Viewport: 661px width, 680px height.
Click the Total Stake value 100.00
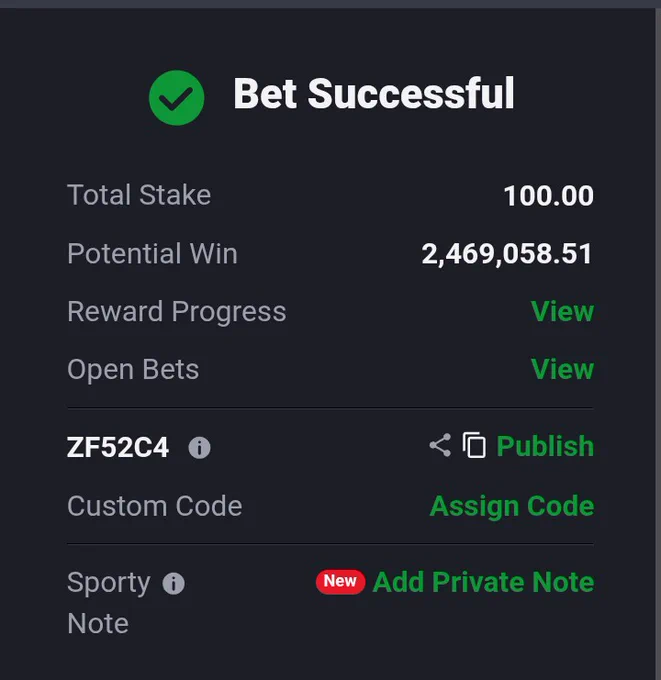(x=549, y=196)
